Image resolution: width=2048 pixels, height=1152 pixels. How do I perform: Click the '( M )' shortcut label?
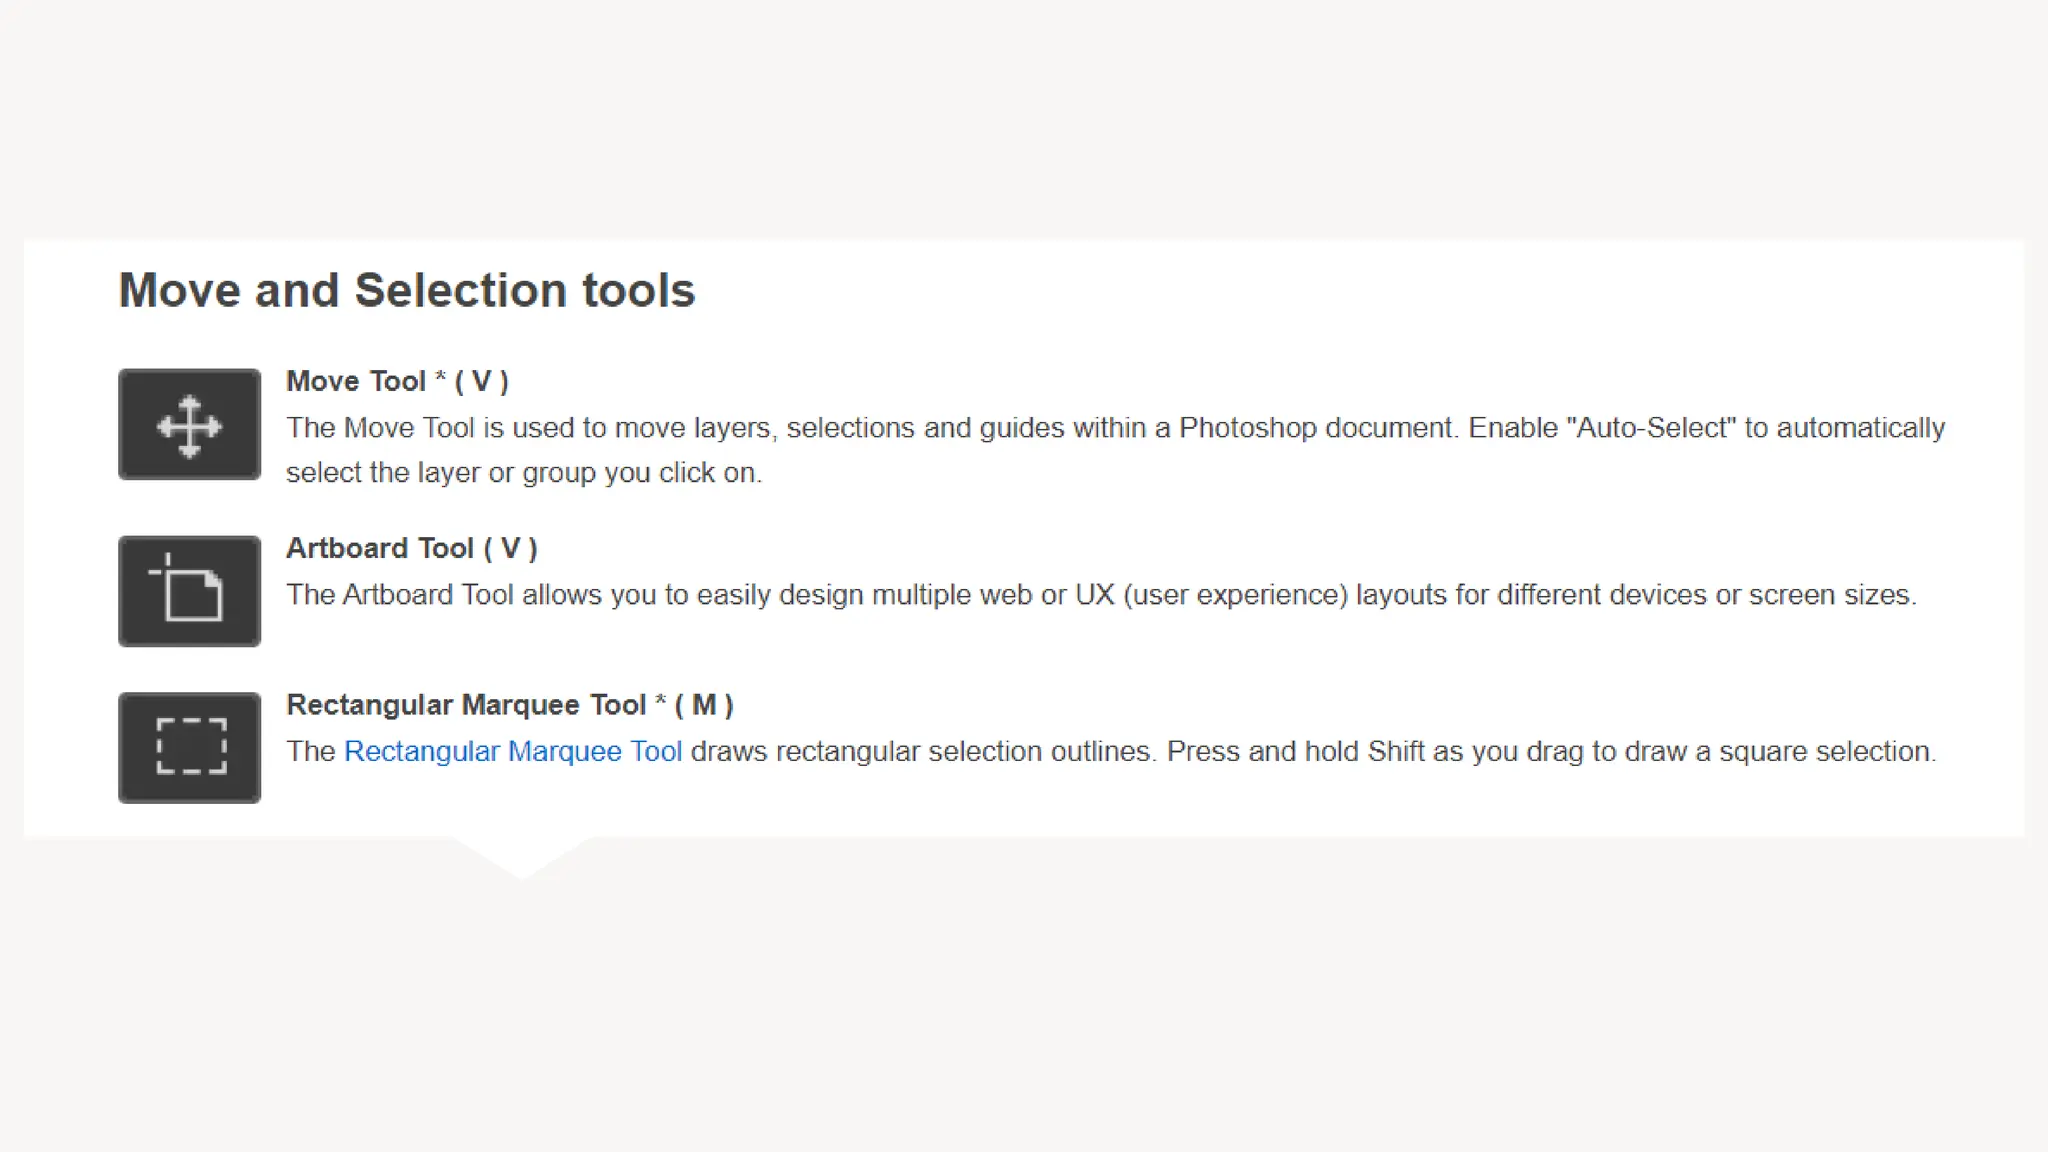[x=704, y=705]
